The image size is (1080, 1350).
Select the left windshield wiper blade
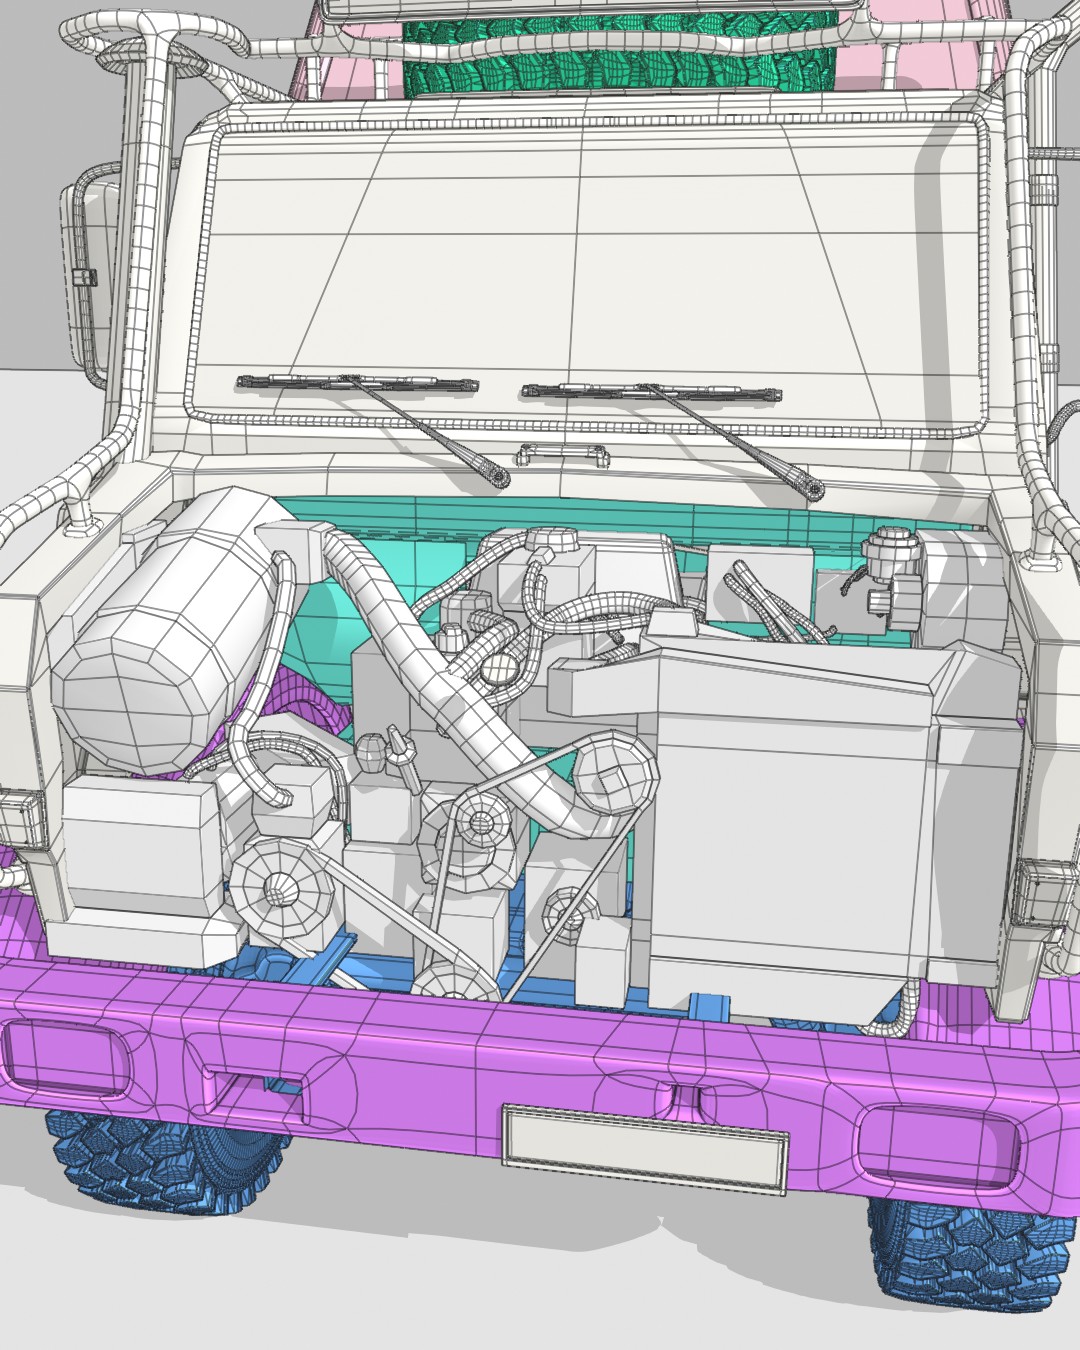click(357, 382)
